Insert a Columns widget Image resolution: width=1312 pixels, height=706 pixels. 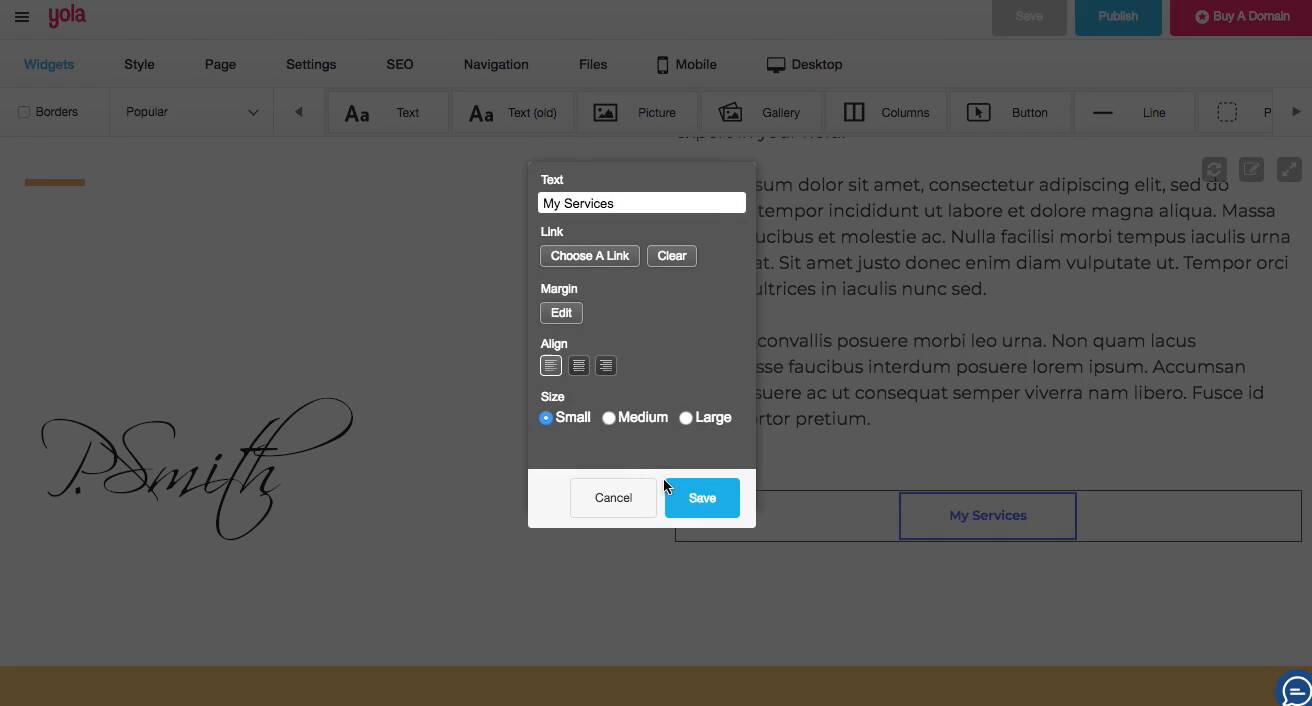[886, 113]
